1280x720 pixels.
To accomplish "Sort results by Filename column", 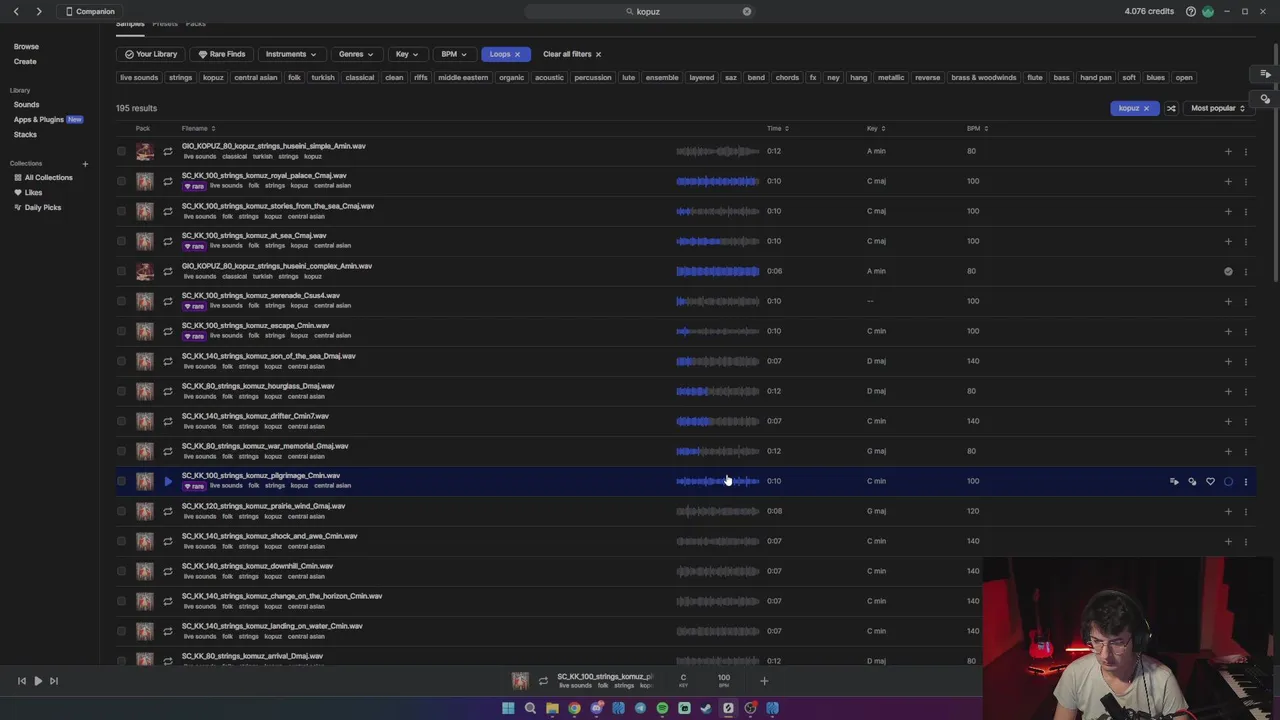I will 198,128.
